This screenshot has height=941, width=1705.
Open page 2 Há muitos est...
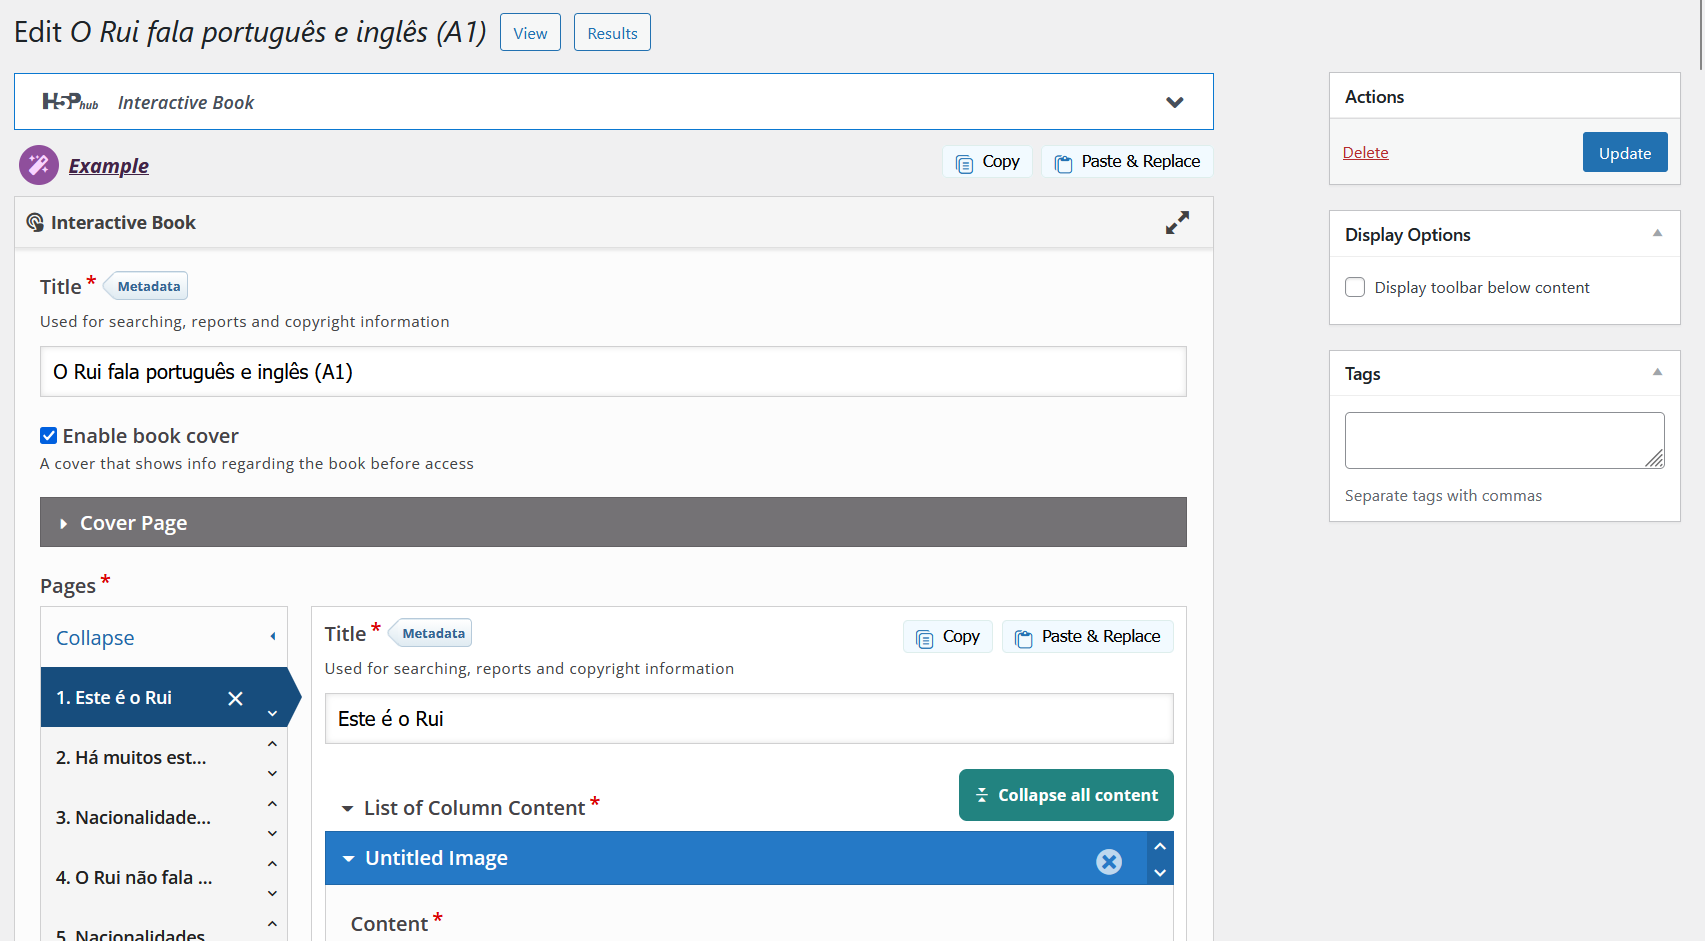131,758
